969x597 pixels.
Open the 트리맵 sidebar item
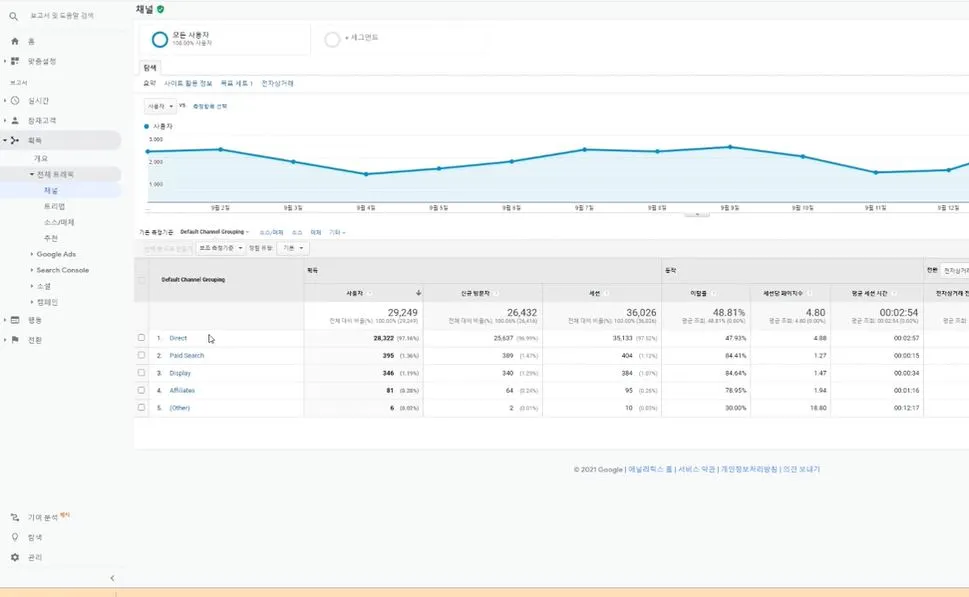54,206
